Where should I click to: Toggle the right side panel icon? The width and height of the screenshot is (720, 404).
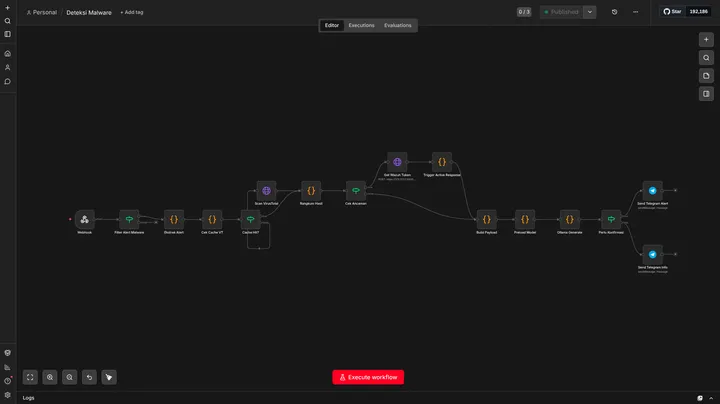pos(706,94)
